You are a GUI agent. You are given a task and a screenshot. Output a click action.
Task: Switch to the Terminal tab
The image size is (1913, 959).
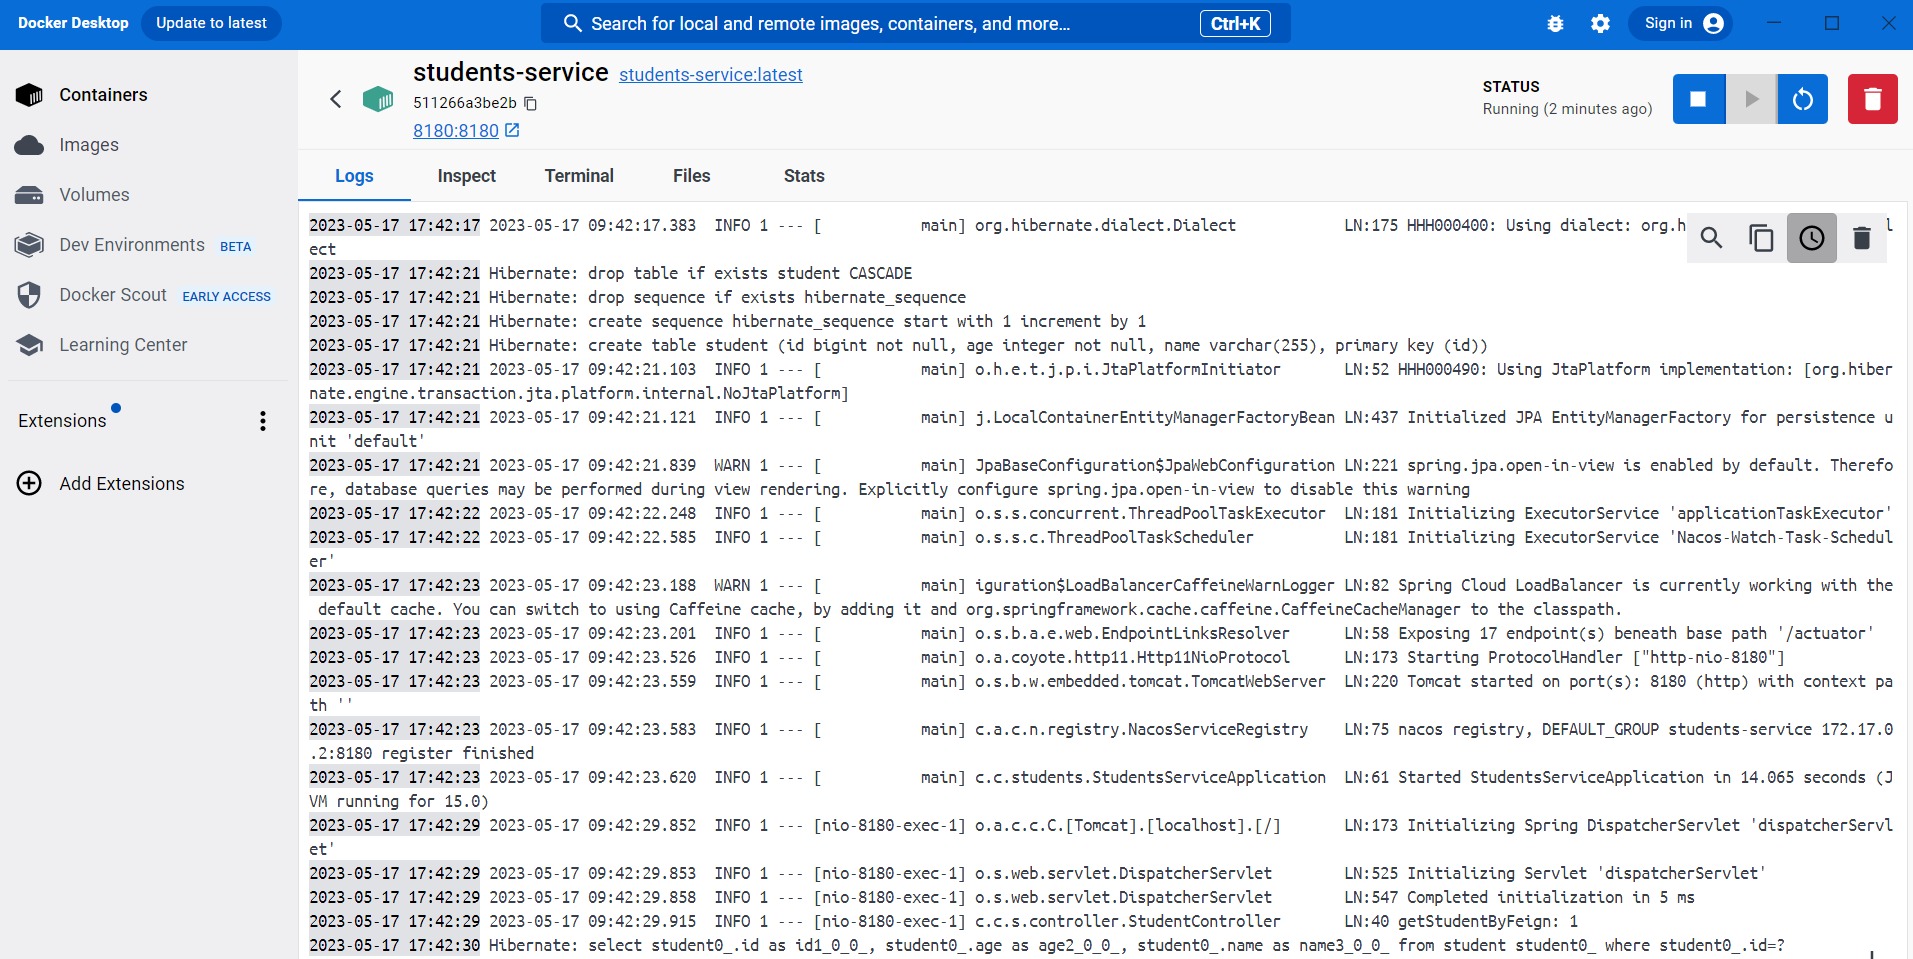tap(580, 175)
